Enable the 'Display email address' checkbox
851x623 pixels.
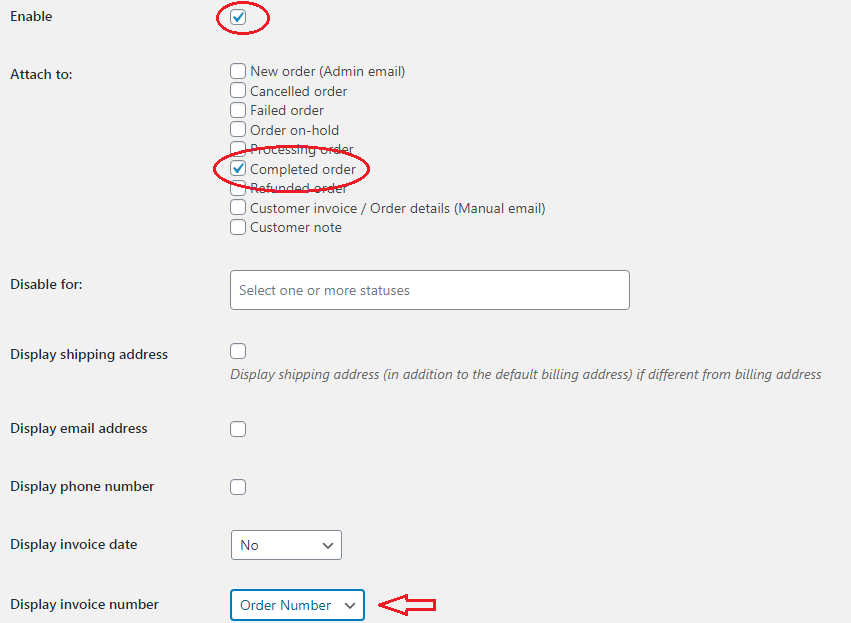[237, 428]
